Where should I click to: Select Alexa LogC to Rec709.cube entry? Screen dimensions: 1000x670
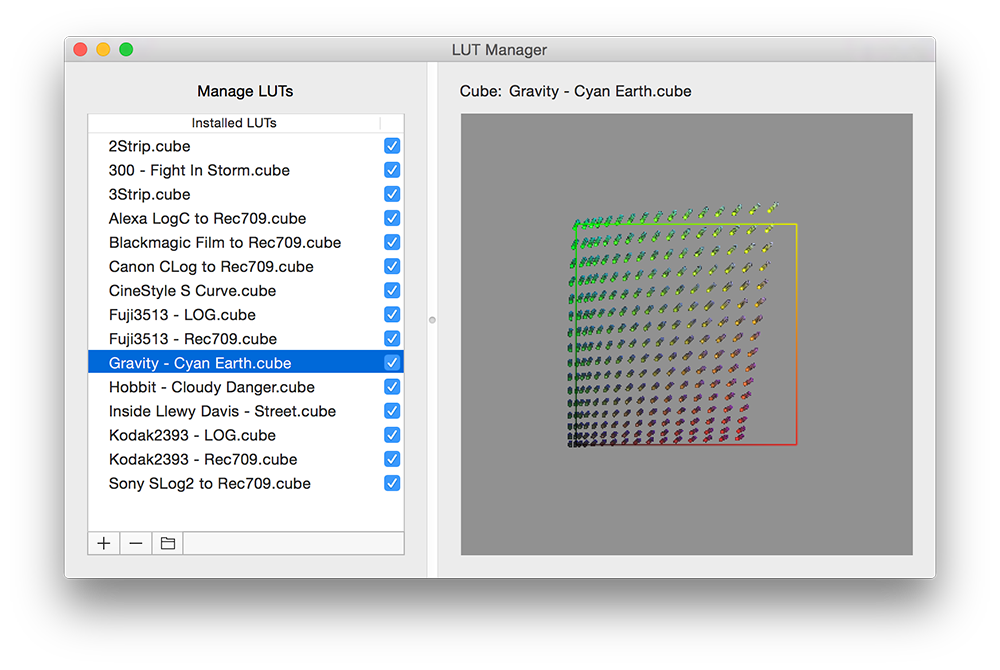[207, 218]
